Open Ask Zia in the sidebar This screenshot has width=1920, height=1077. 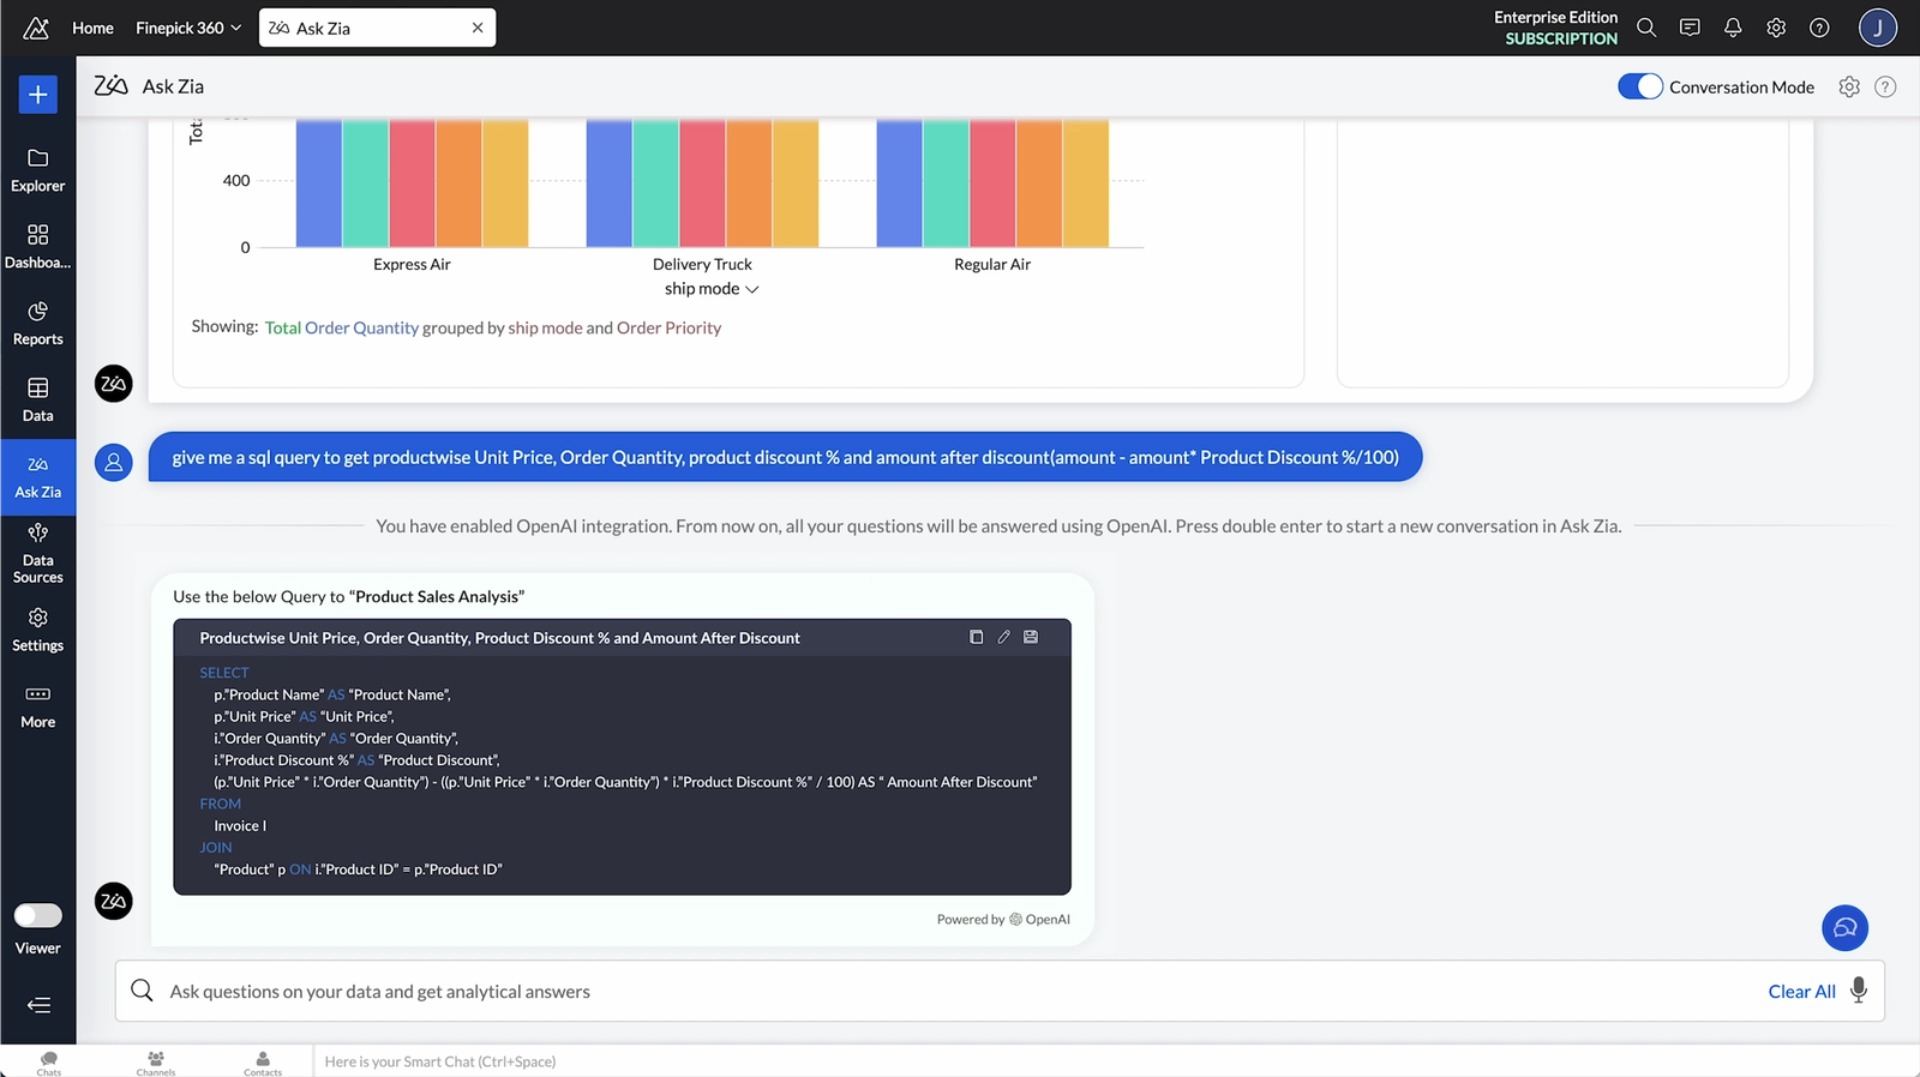click(38, 477)
